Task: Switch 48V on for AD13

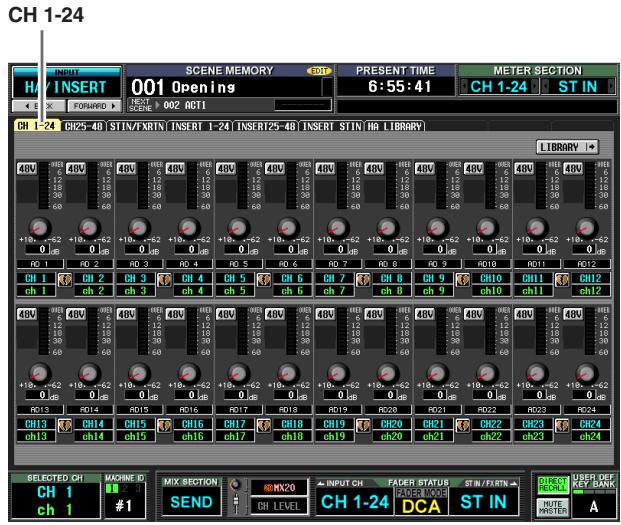Action: coord(27,314)
